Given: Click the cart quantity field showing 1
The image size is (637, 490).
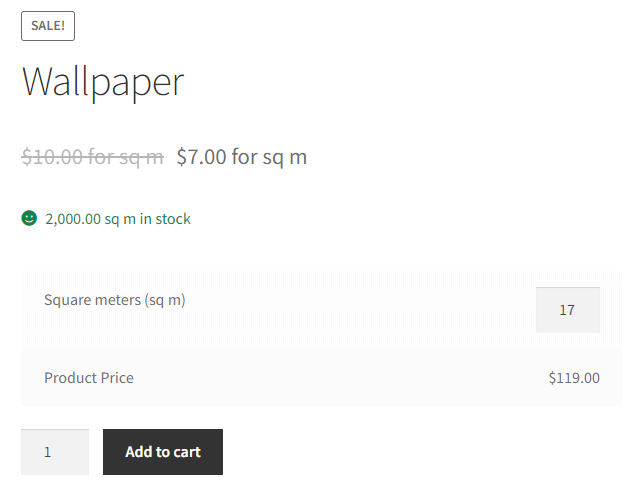Looking at the screenshot, I should pyautogui.click(x=55, y=452).
